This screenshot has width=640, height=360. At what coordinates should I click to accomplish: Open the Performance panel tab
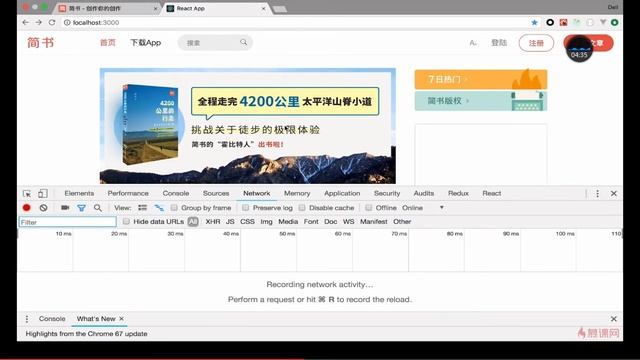click(128, 193)
